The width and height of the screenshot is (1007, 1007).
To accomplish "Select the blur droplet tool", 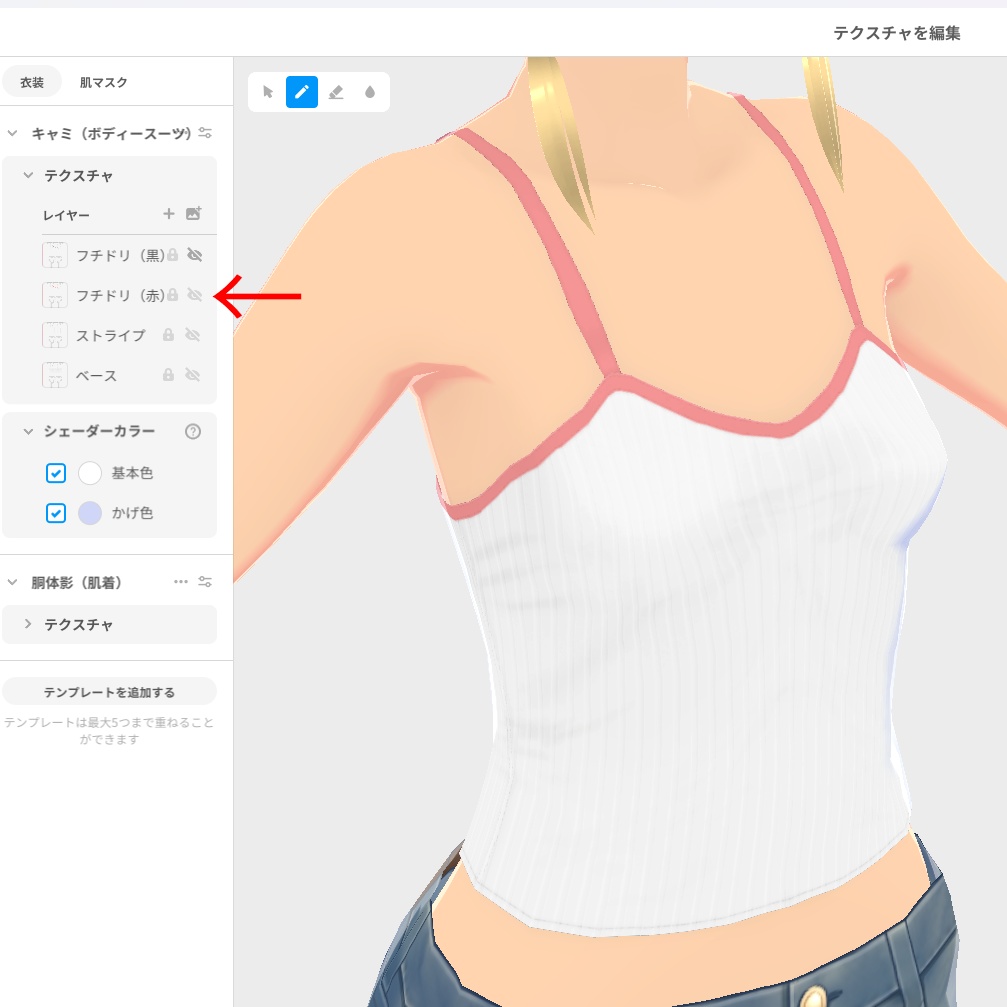I will [370, 92].
